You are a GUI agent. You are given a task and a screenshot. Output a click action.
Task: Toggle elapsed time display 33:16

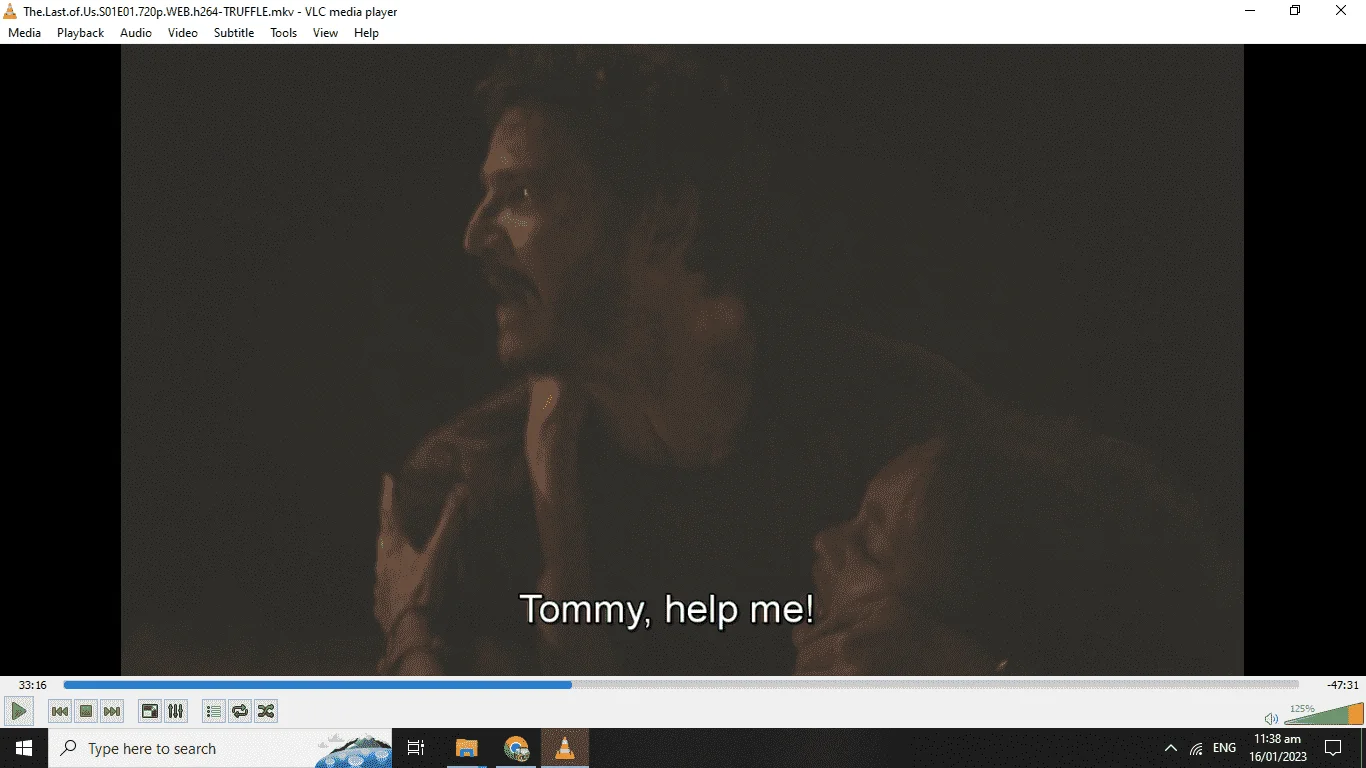click(33, 685)
